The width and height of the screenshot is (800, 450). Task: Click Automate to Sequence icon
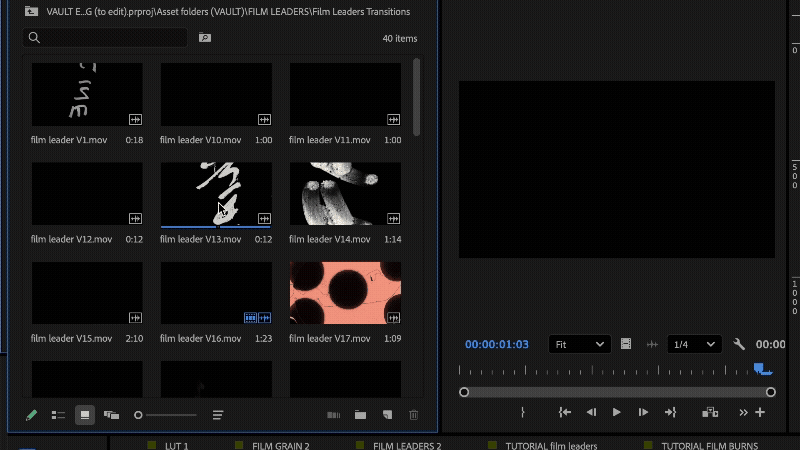(x=334, y=415)
